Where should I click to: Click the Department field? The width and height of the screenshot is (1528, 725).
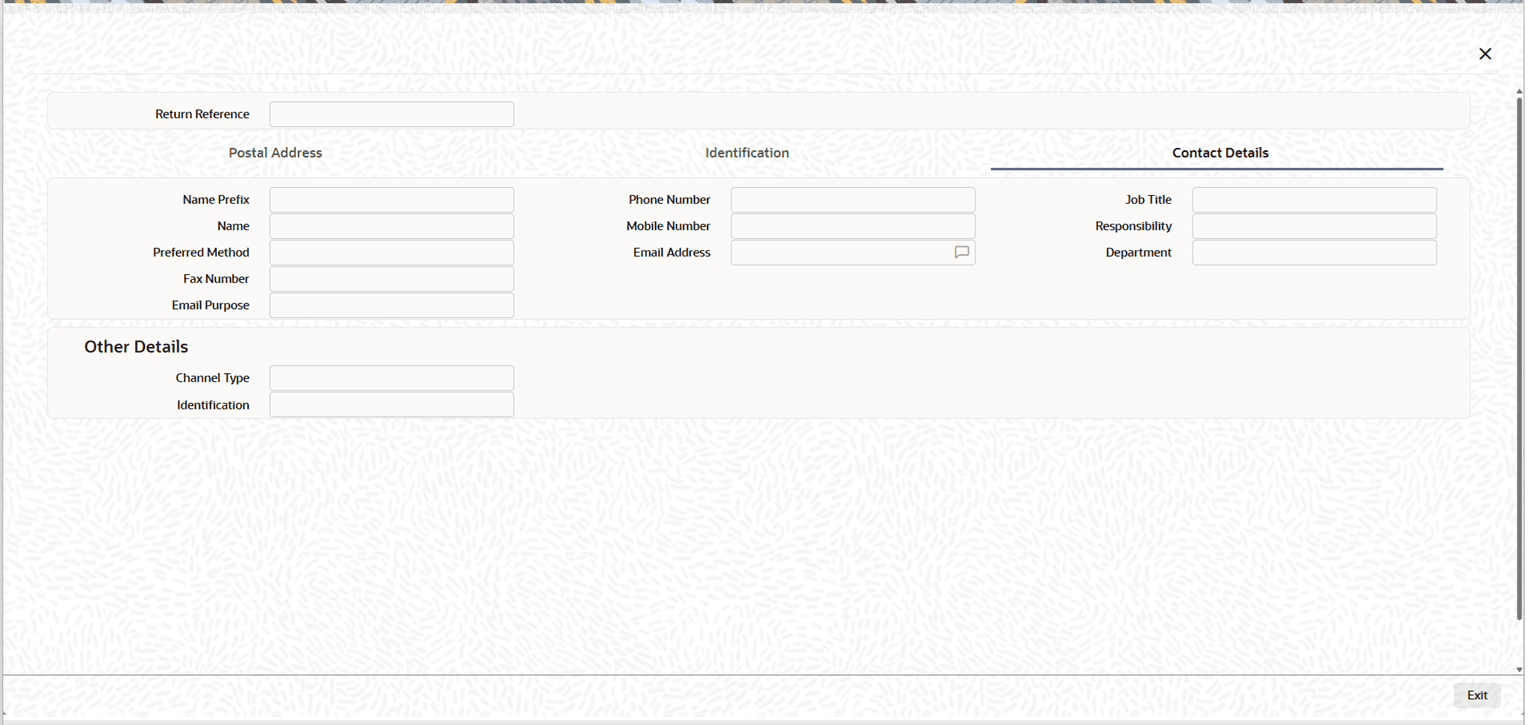coord(1314,253)
